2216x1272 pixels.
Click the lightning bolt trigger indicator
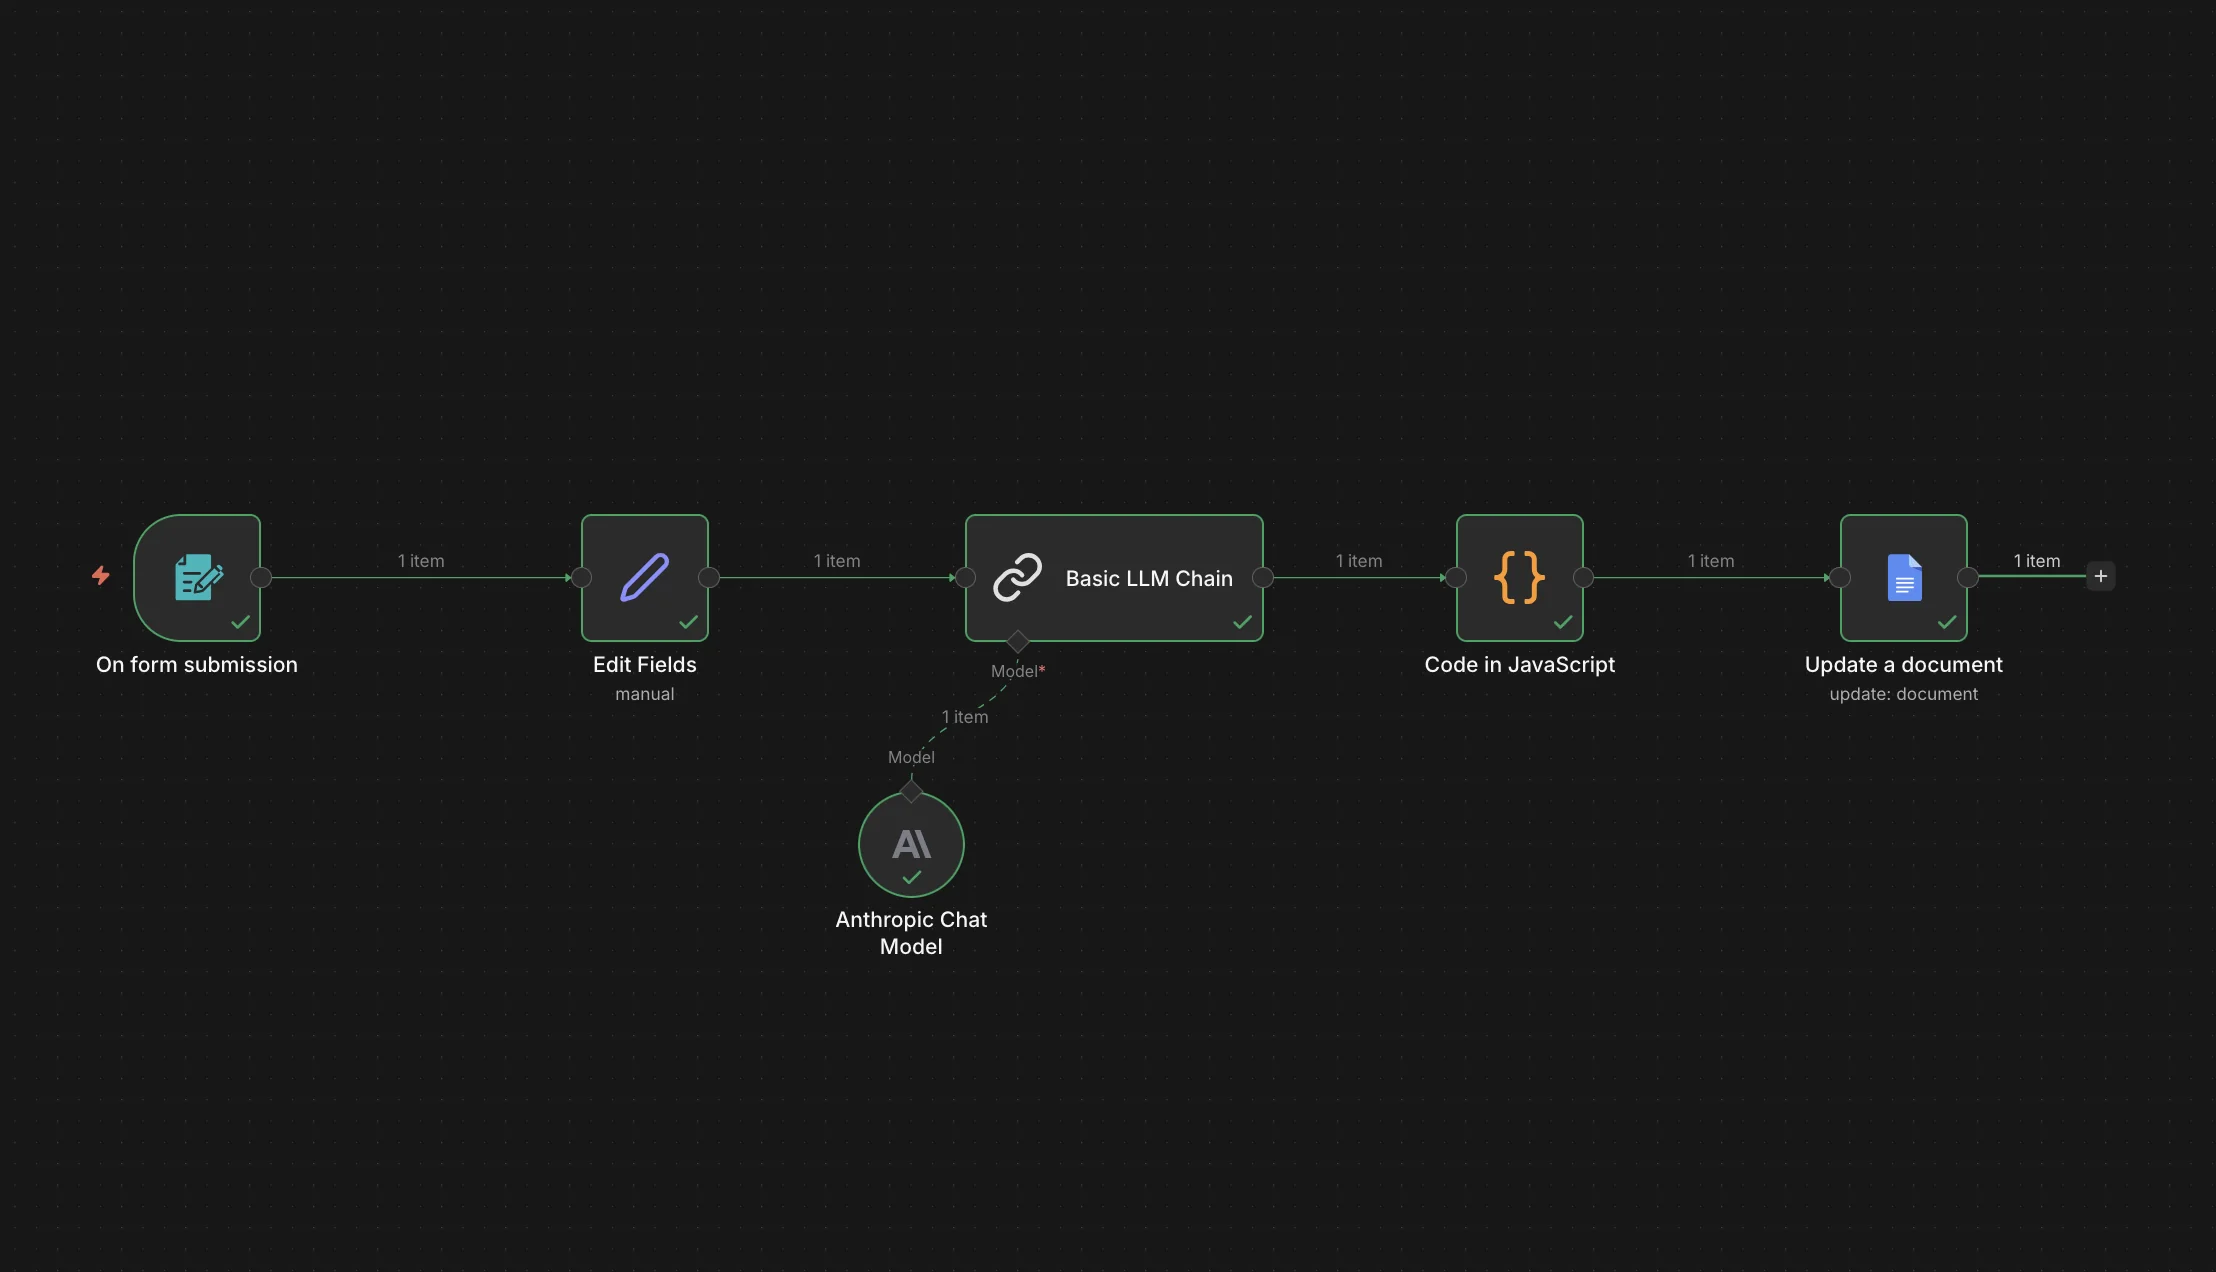(100, 576)
